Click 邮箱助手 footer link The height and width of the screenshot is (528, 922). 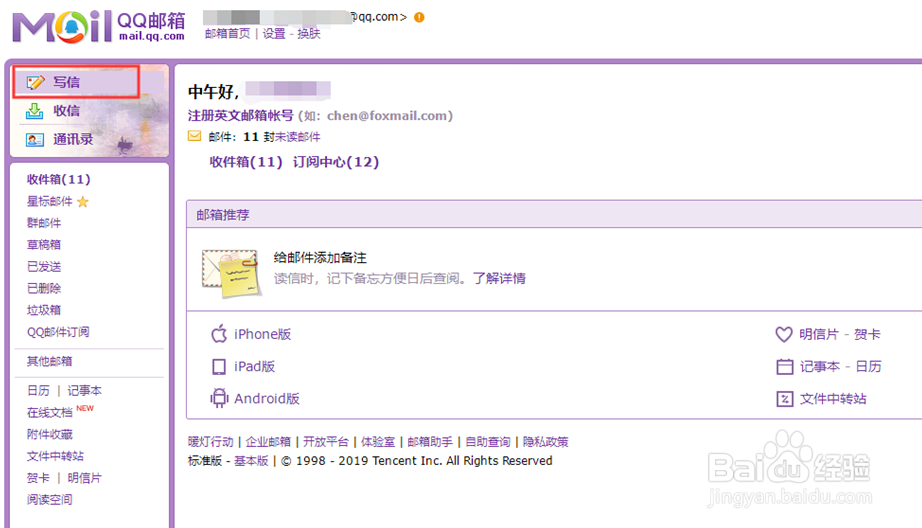pos(430,442)
